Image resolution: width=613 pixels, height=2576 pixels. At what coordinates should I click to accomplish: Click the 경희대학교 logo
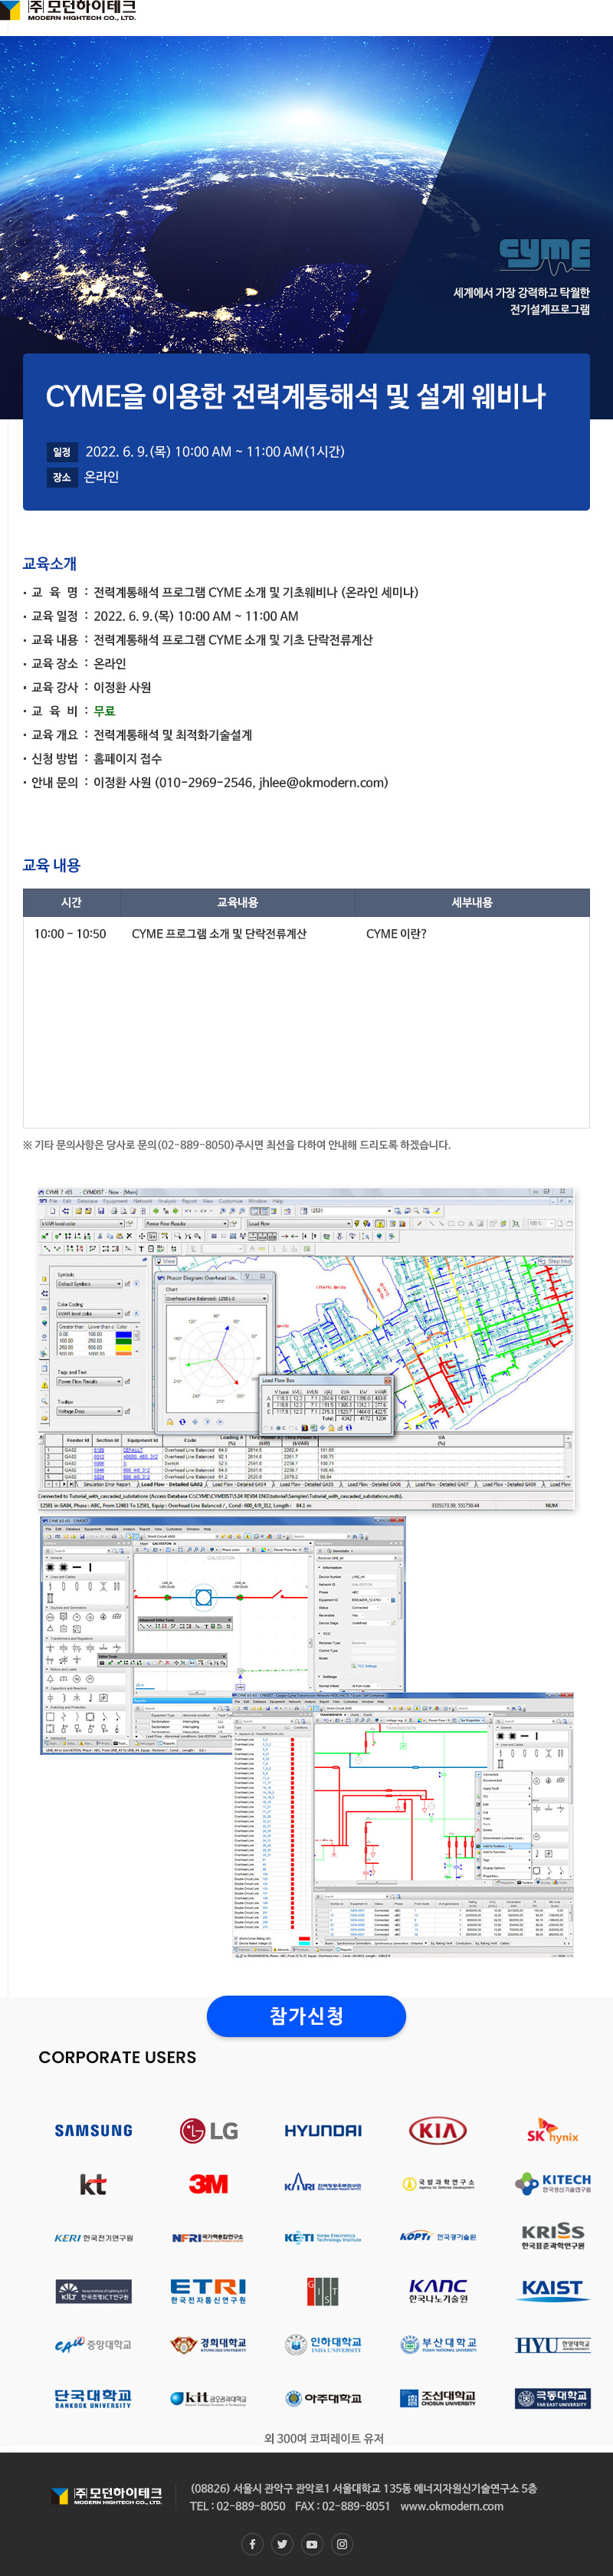[208, 2345]
